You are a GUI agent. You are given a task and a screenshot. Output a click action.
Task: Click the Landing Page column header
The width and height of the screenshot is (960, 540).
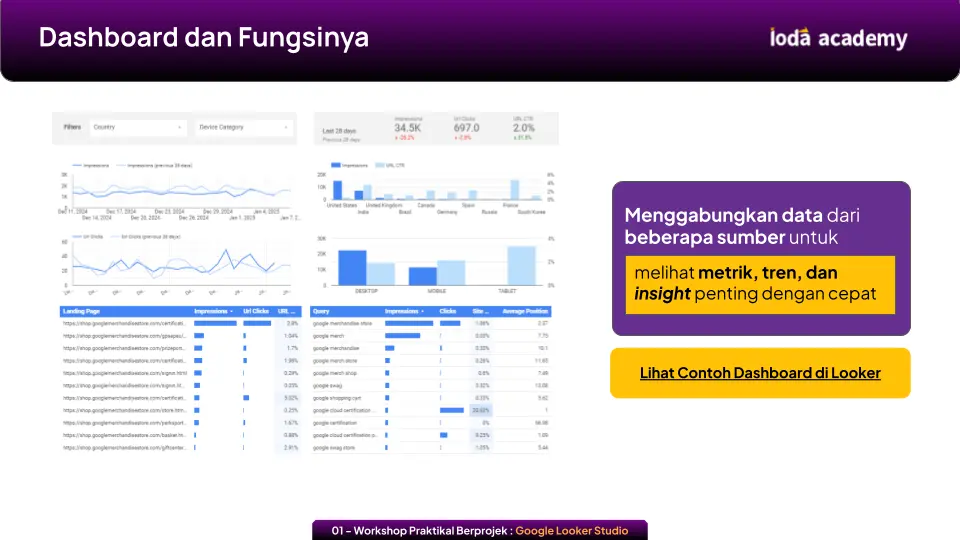coord(82,311)
